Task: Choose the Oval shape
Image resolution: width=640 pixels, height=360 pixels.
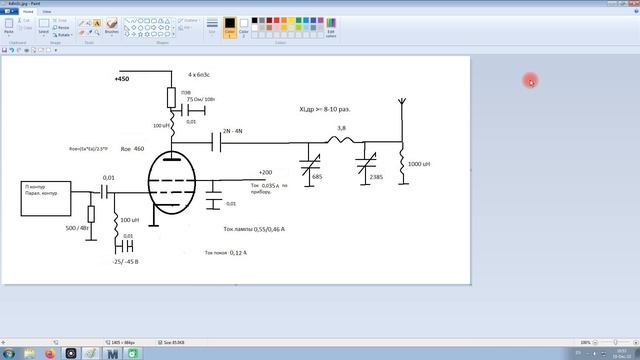Action: (x=140, y=21)
